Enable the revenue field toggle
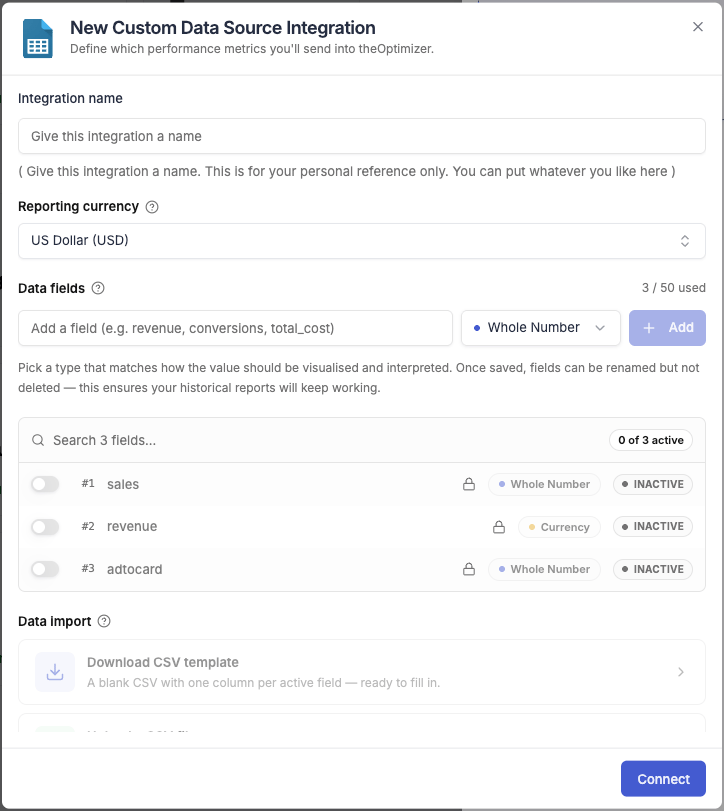This screenshot has width=724, height=811. tap(45, 527)
